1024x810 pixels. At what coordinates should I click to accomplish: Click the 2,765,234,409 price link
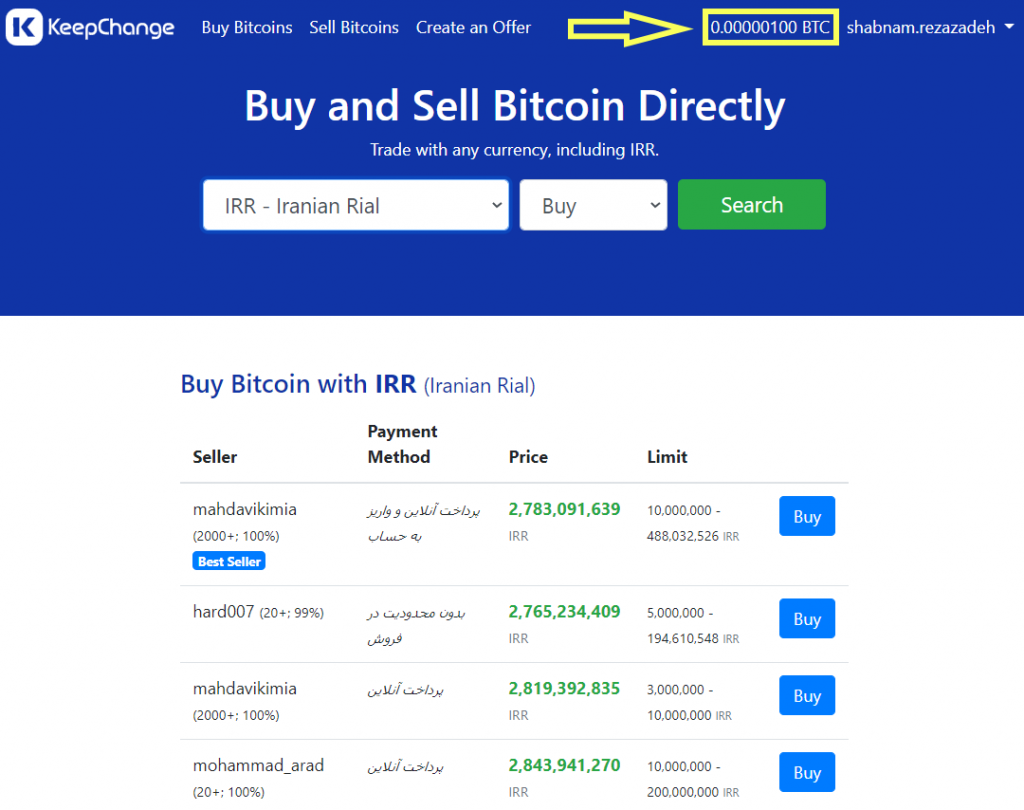pos(564,611)
